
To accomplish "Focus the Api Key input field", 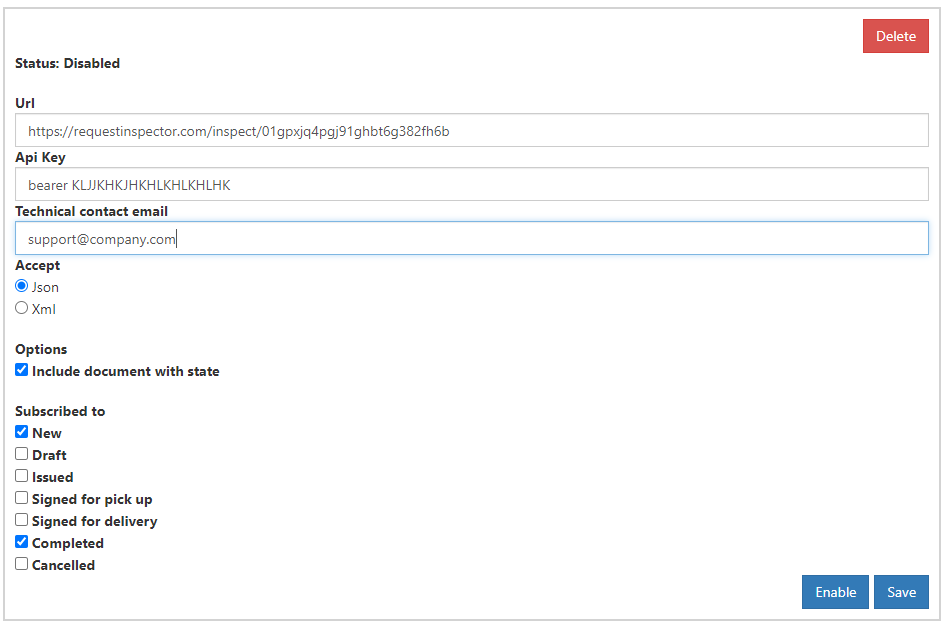I will pos(472,184).
